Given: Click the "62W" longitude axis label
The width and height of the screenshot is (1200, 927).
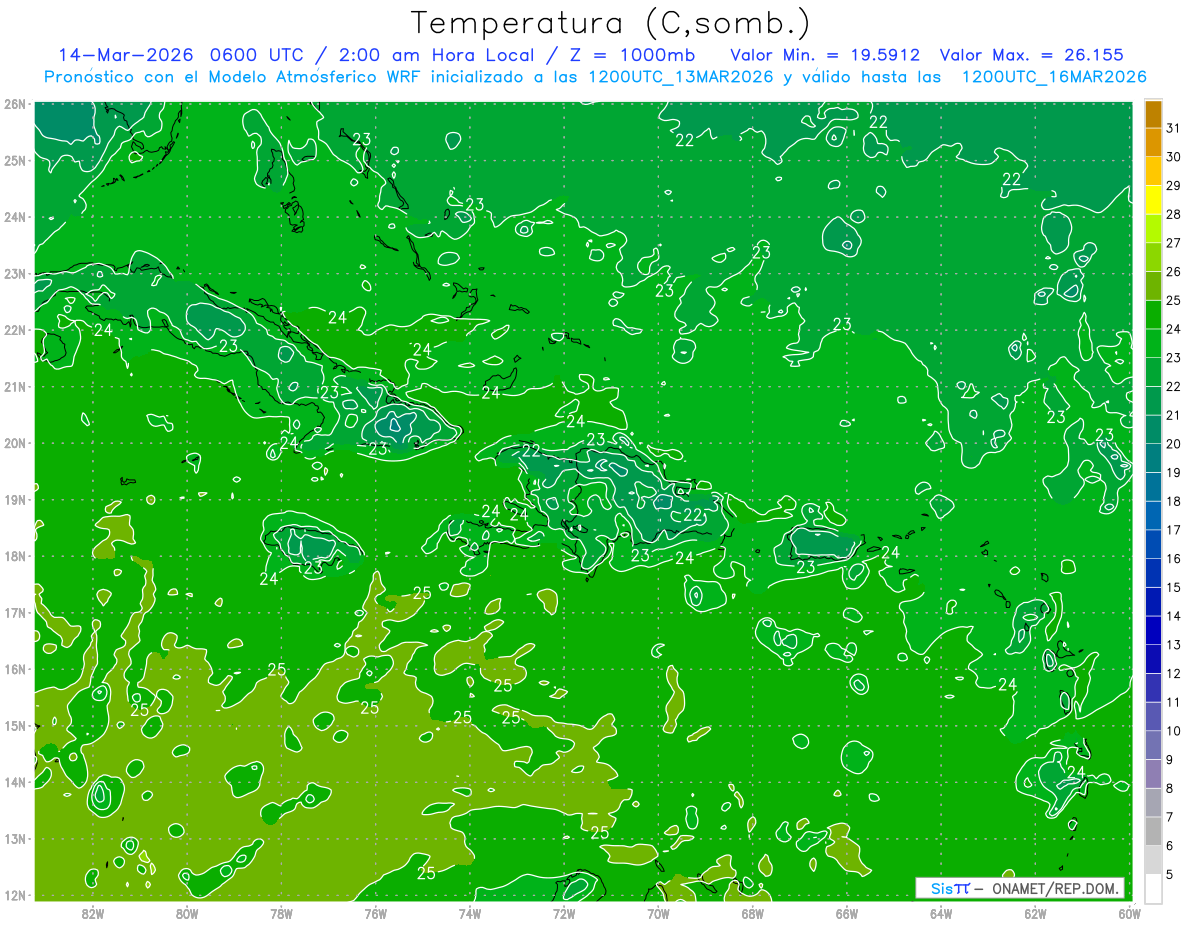Looking at the screenshot, I should [x=1034, y=913].
